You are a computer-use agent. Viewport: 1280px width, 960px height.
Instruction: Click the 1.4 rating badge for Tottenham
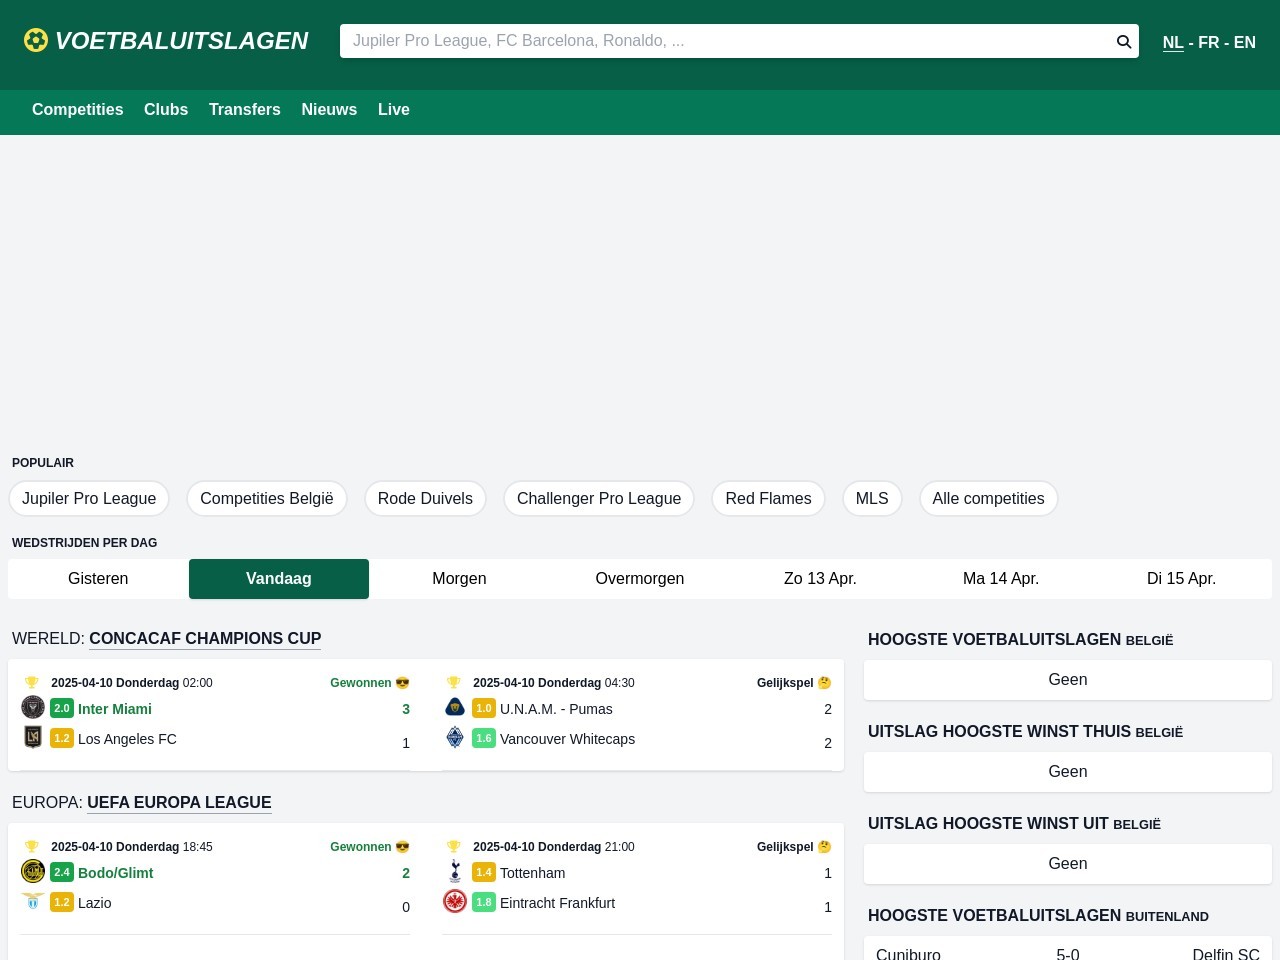[484, 872]
